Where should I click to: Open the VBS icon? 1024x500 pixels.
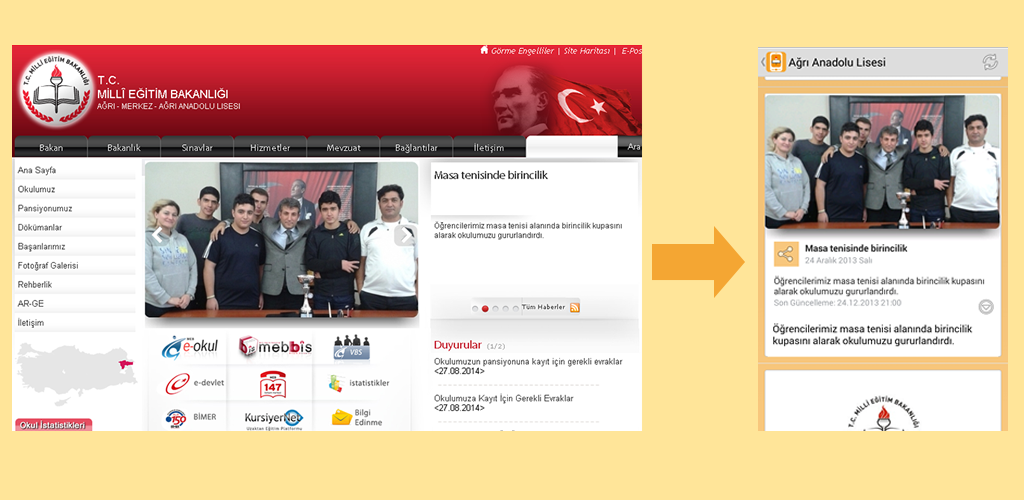click(x=351, y=349)
